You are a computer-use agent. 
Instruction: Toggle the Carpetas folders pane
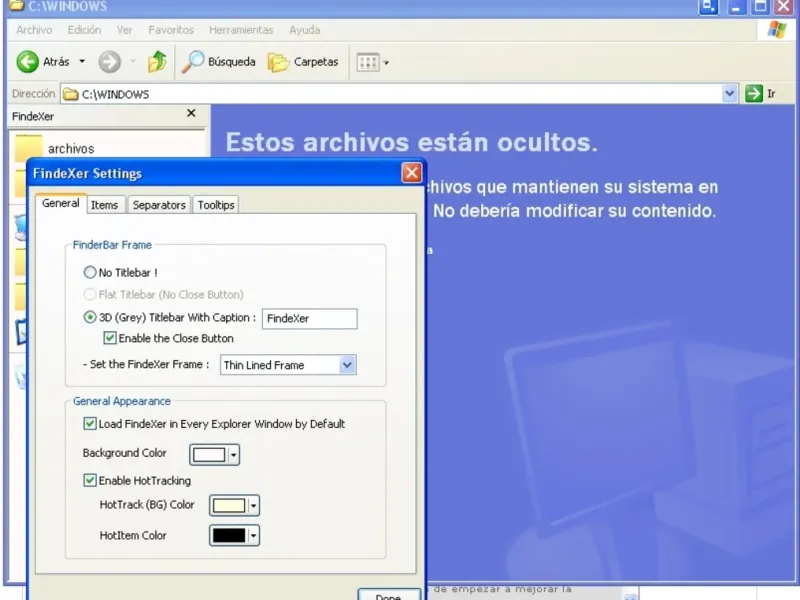coord(303,62)
